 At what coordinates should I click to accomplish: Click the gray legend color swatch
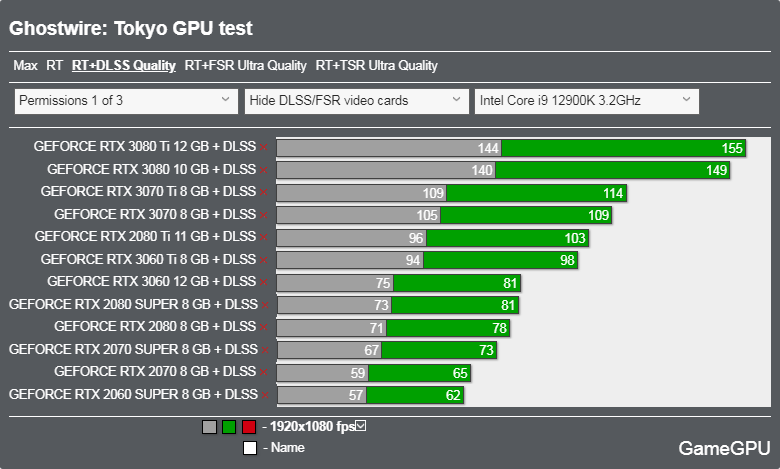point(209,427)
